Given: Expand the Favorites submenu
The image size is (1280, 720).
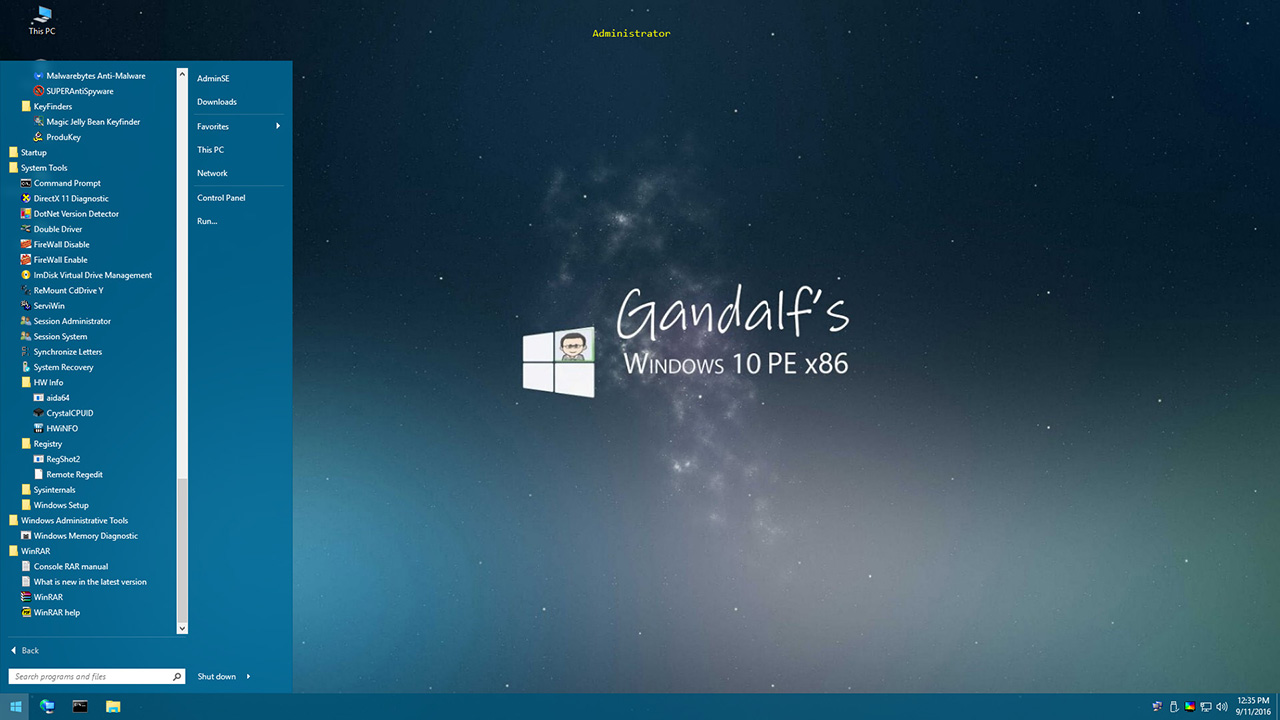Looking at the screenshot, I should [x=238, y=126].
